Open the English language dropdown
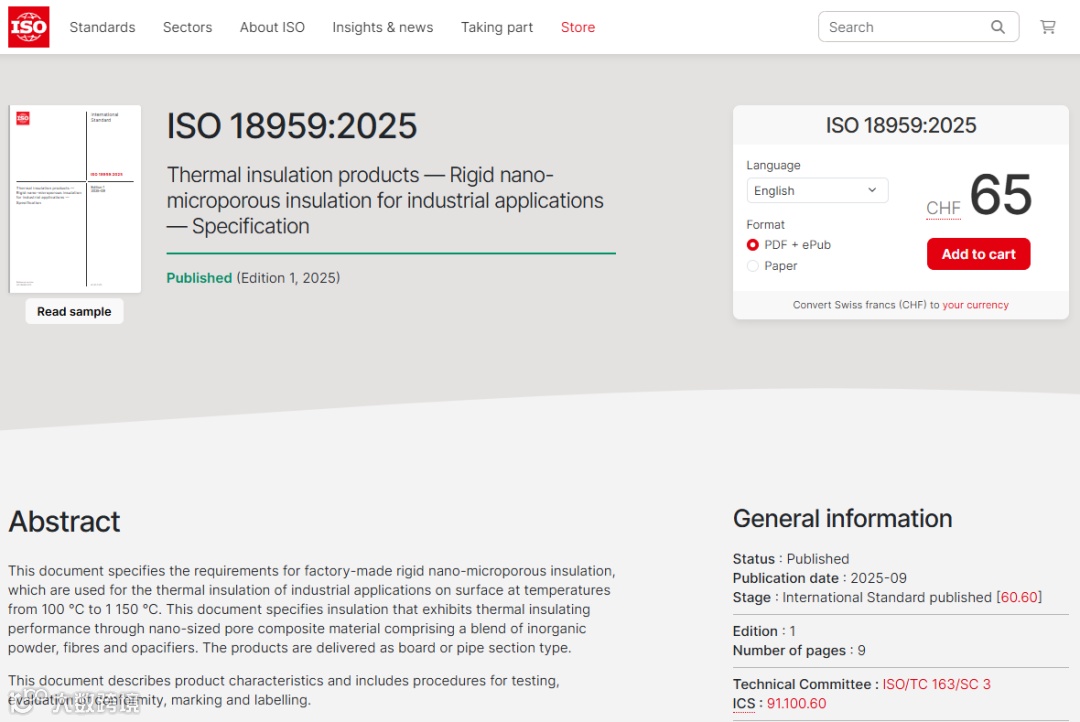This screenshot has height=722, width=1080. (817, 190)
